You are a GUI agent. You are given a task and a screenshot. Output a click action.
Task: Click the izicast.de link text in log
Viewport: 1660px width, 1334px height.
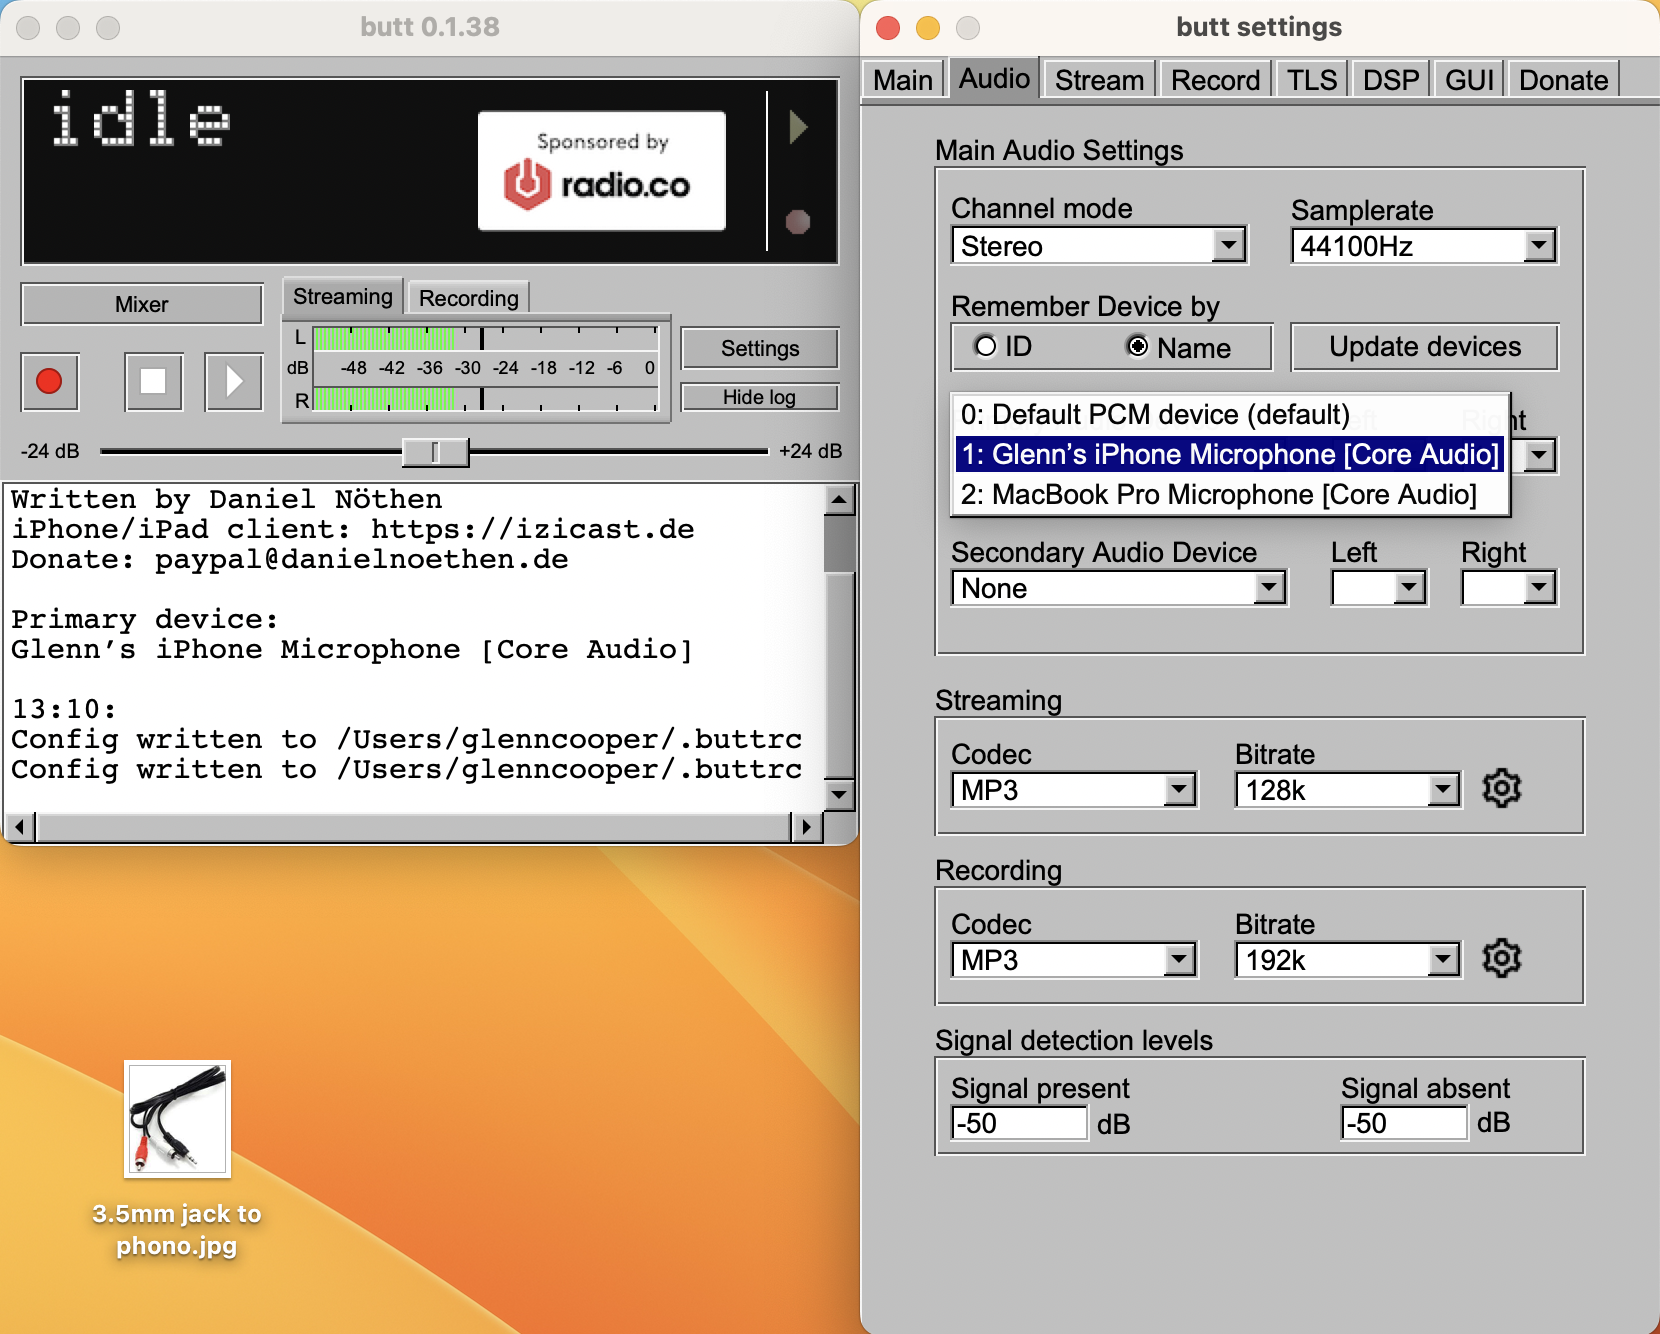[532, 529]
